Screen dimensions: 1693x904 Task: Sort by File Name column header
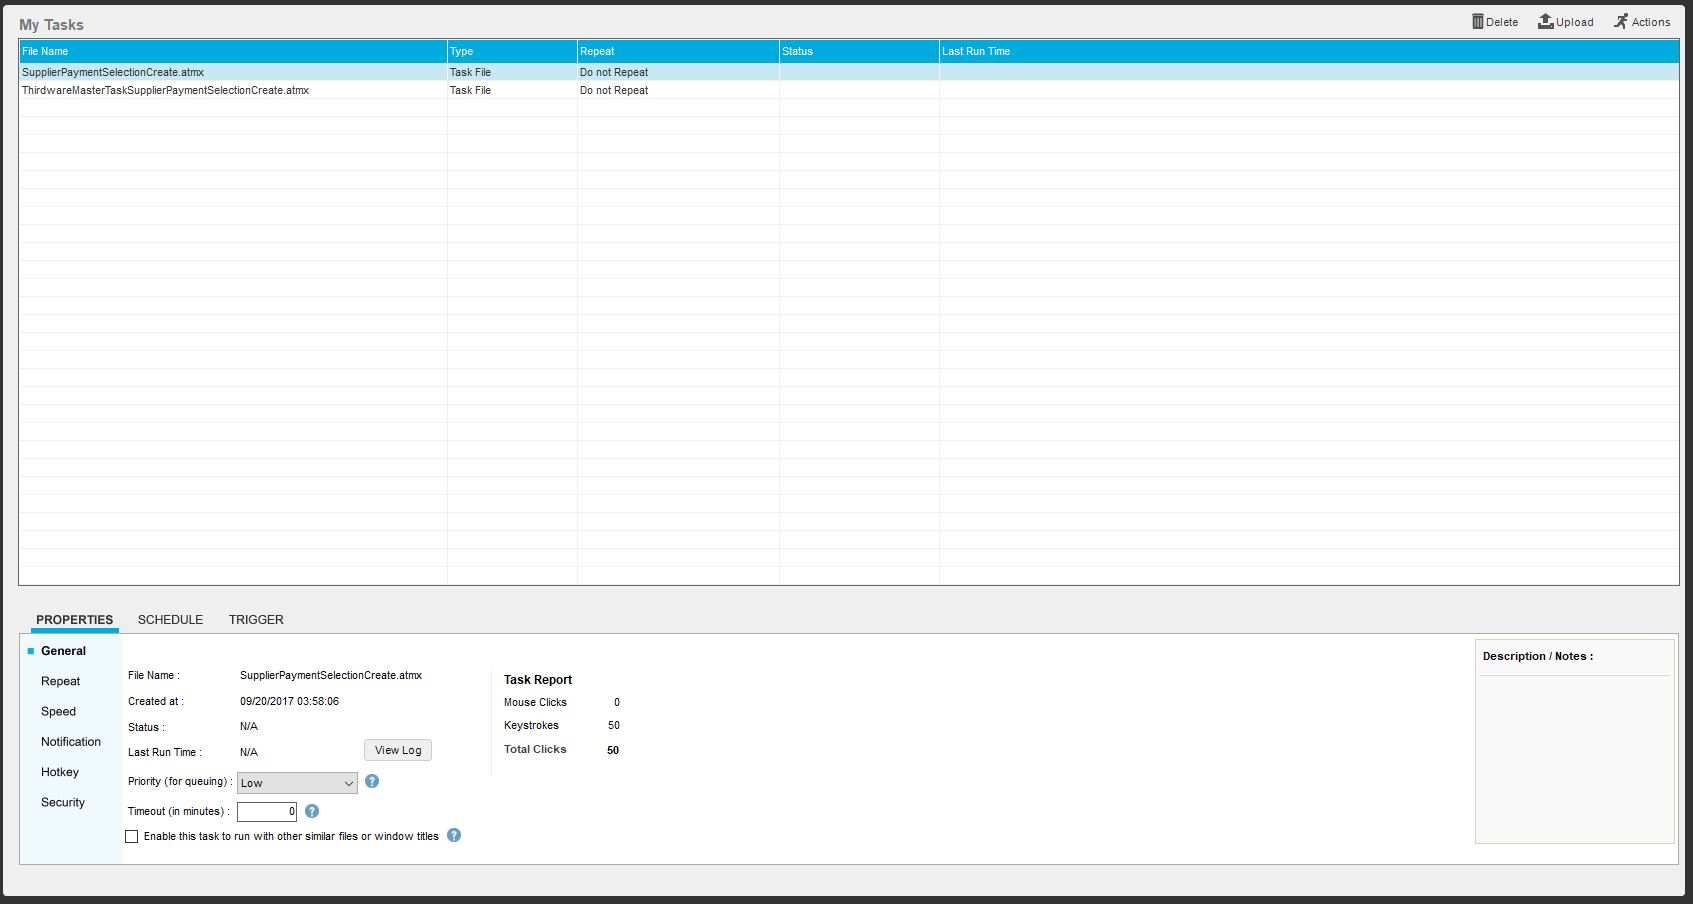[232, 51]
